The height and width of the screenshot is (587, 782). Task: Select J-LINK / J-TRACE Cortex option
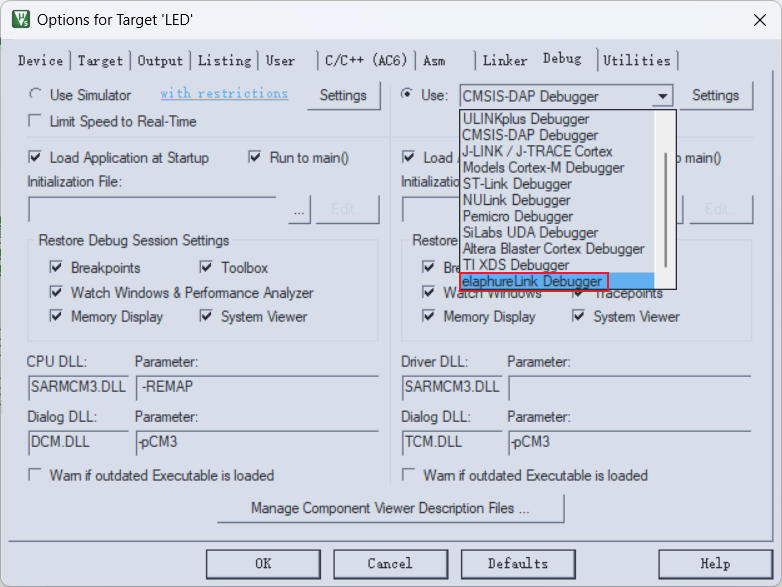pos(558,152)
